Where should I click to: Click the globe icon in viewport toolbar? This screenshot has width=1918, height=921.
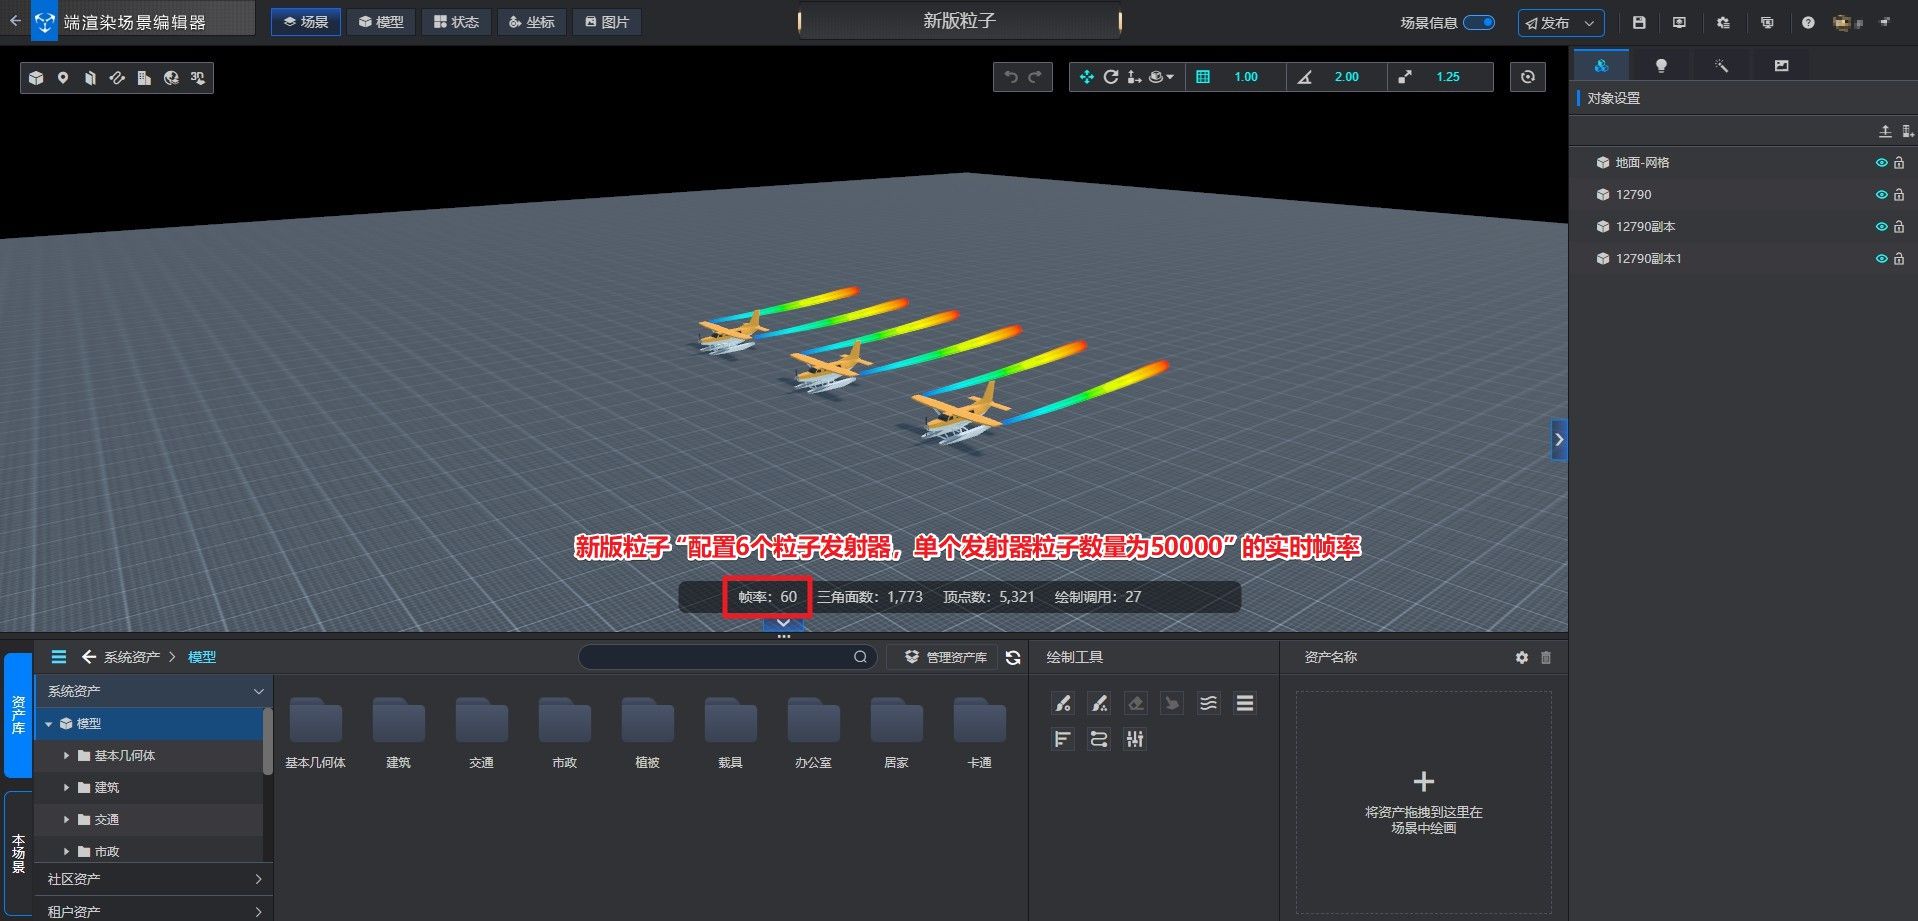point(171,78)
